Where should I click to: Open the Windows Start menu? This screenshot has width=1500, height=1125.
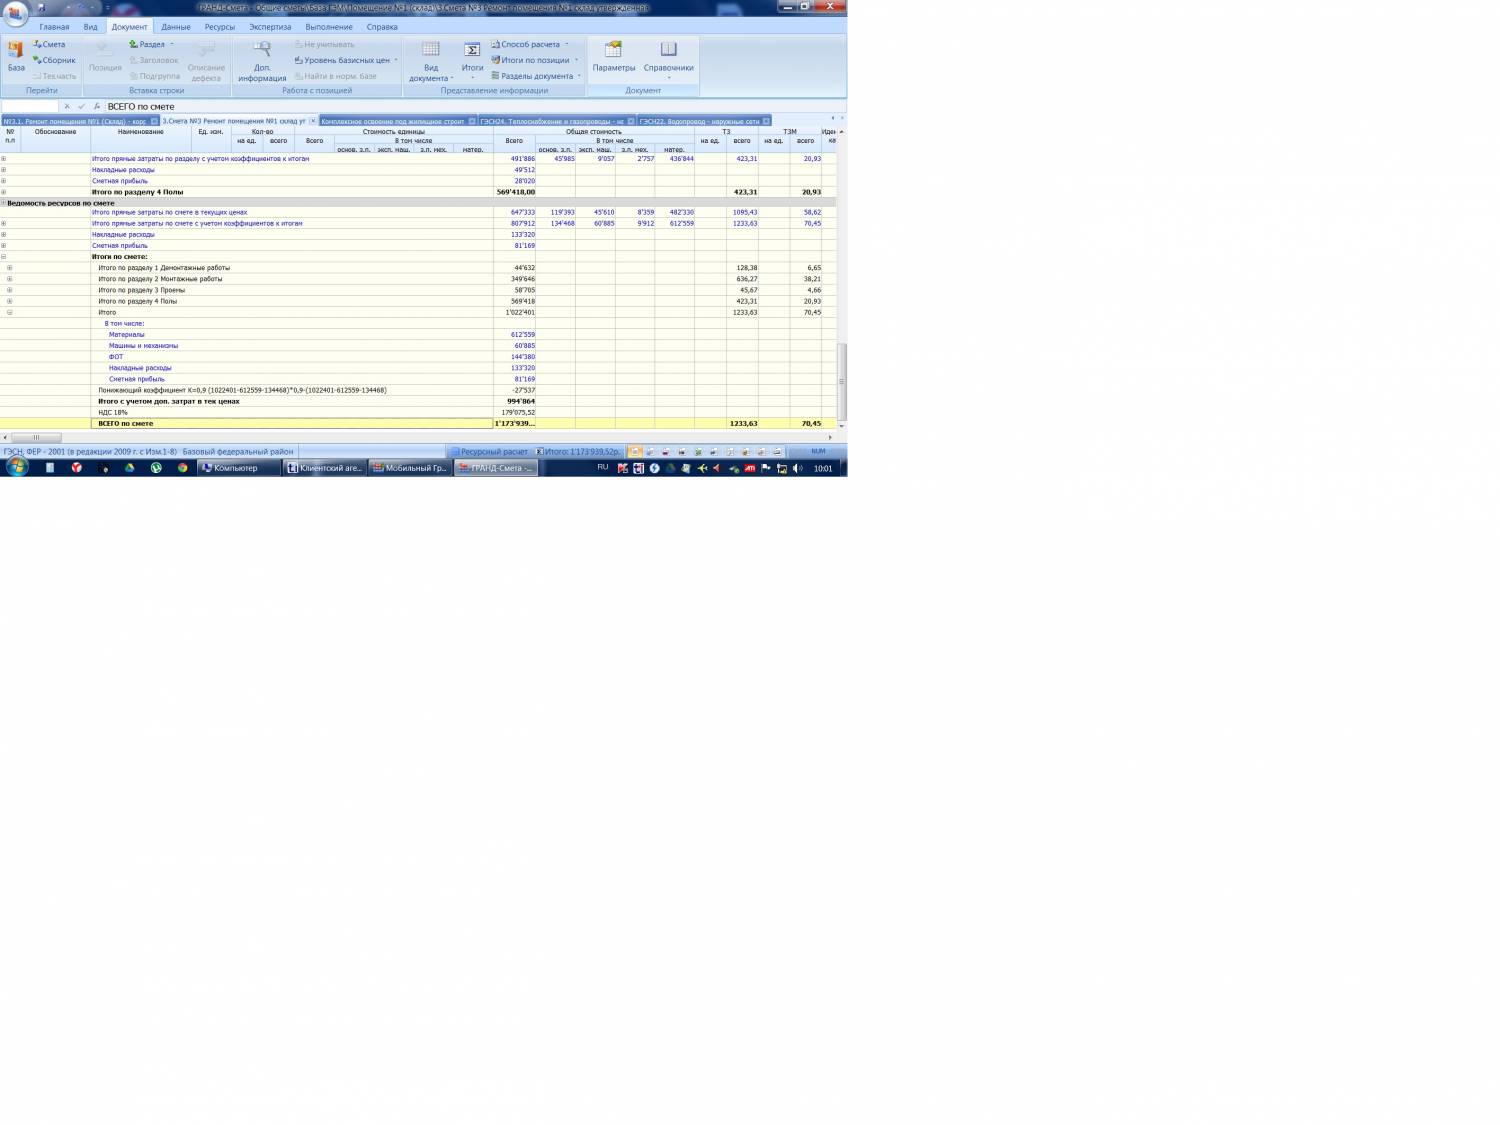(17, 467)
